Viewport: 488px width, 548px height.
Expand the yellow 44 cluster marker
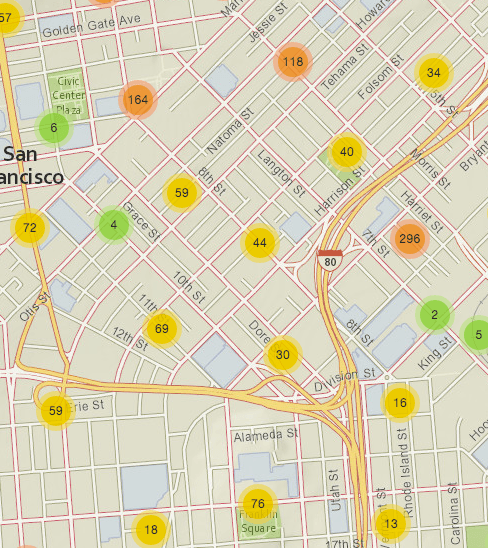coord(260,243)
